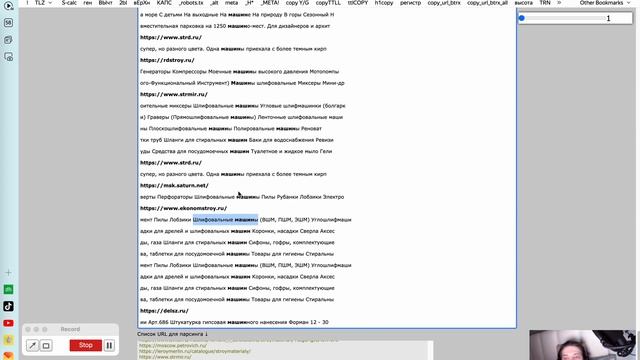Viewport: 640px width, 360px height.
Task: Open the TLZ bookmark folder dropdown
Action: point(43,2)
